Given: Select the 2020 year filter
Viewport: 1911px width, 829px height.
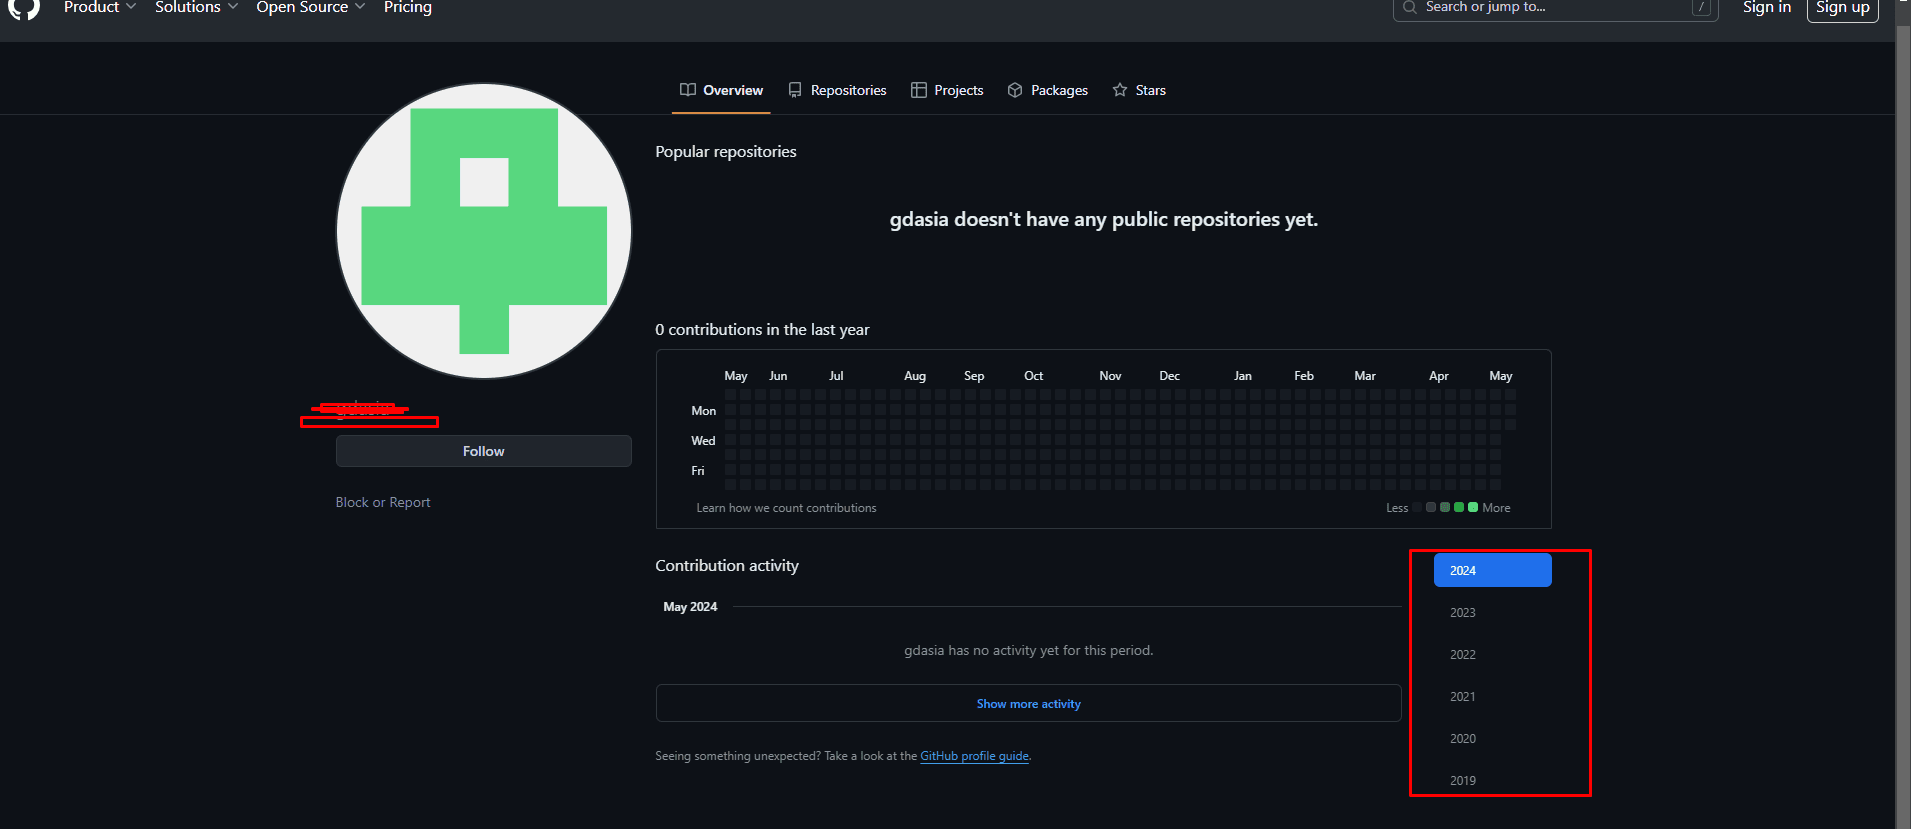Looking at the screenshot, I should pyautogui.click(x=1492, y=738).
